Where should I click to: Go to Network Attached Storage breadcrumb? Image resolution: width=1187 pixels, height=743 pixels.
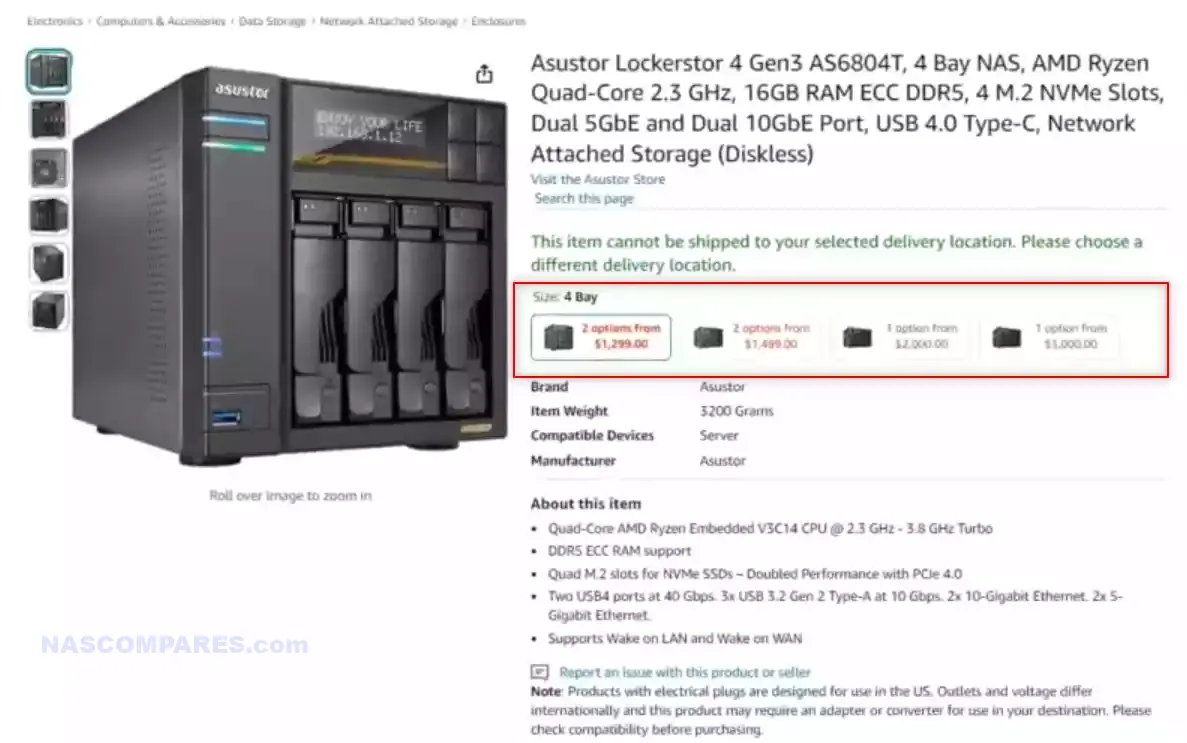point(388,21)
